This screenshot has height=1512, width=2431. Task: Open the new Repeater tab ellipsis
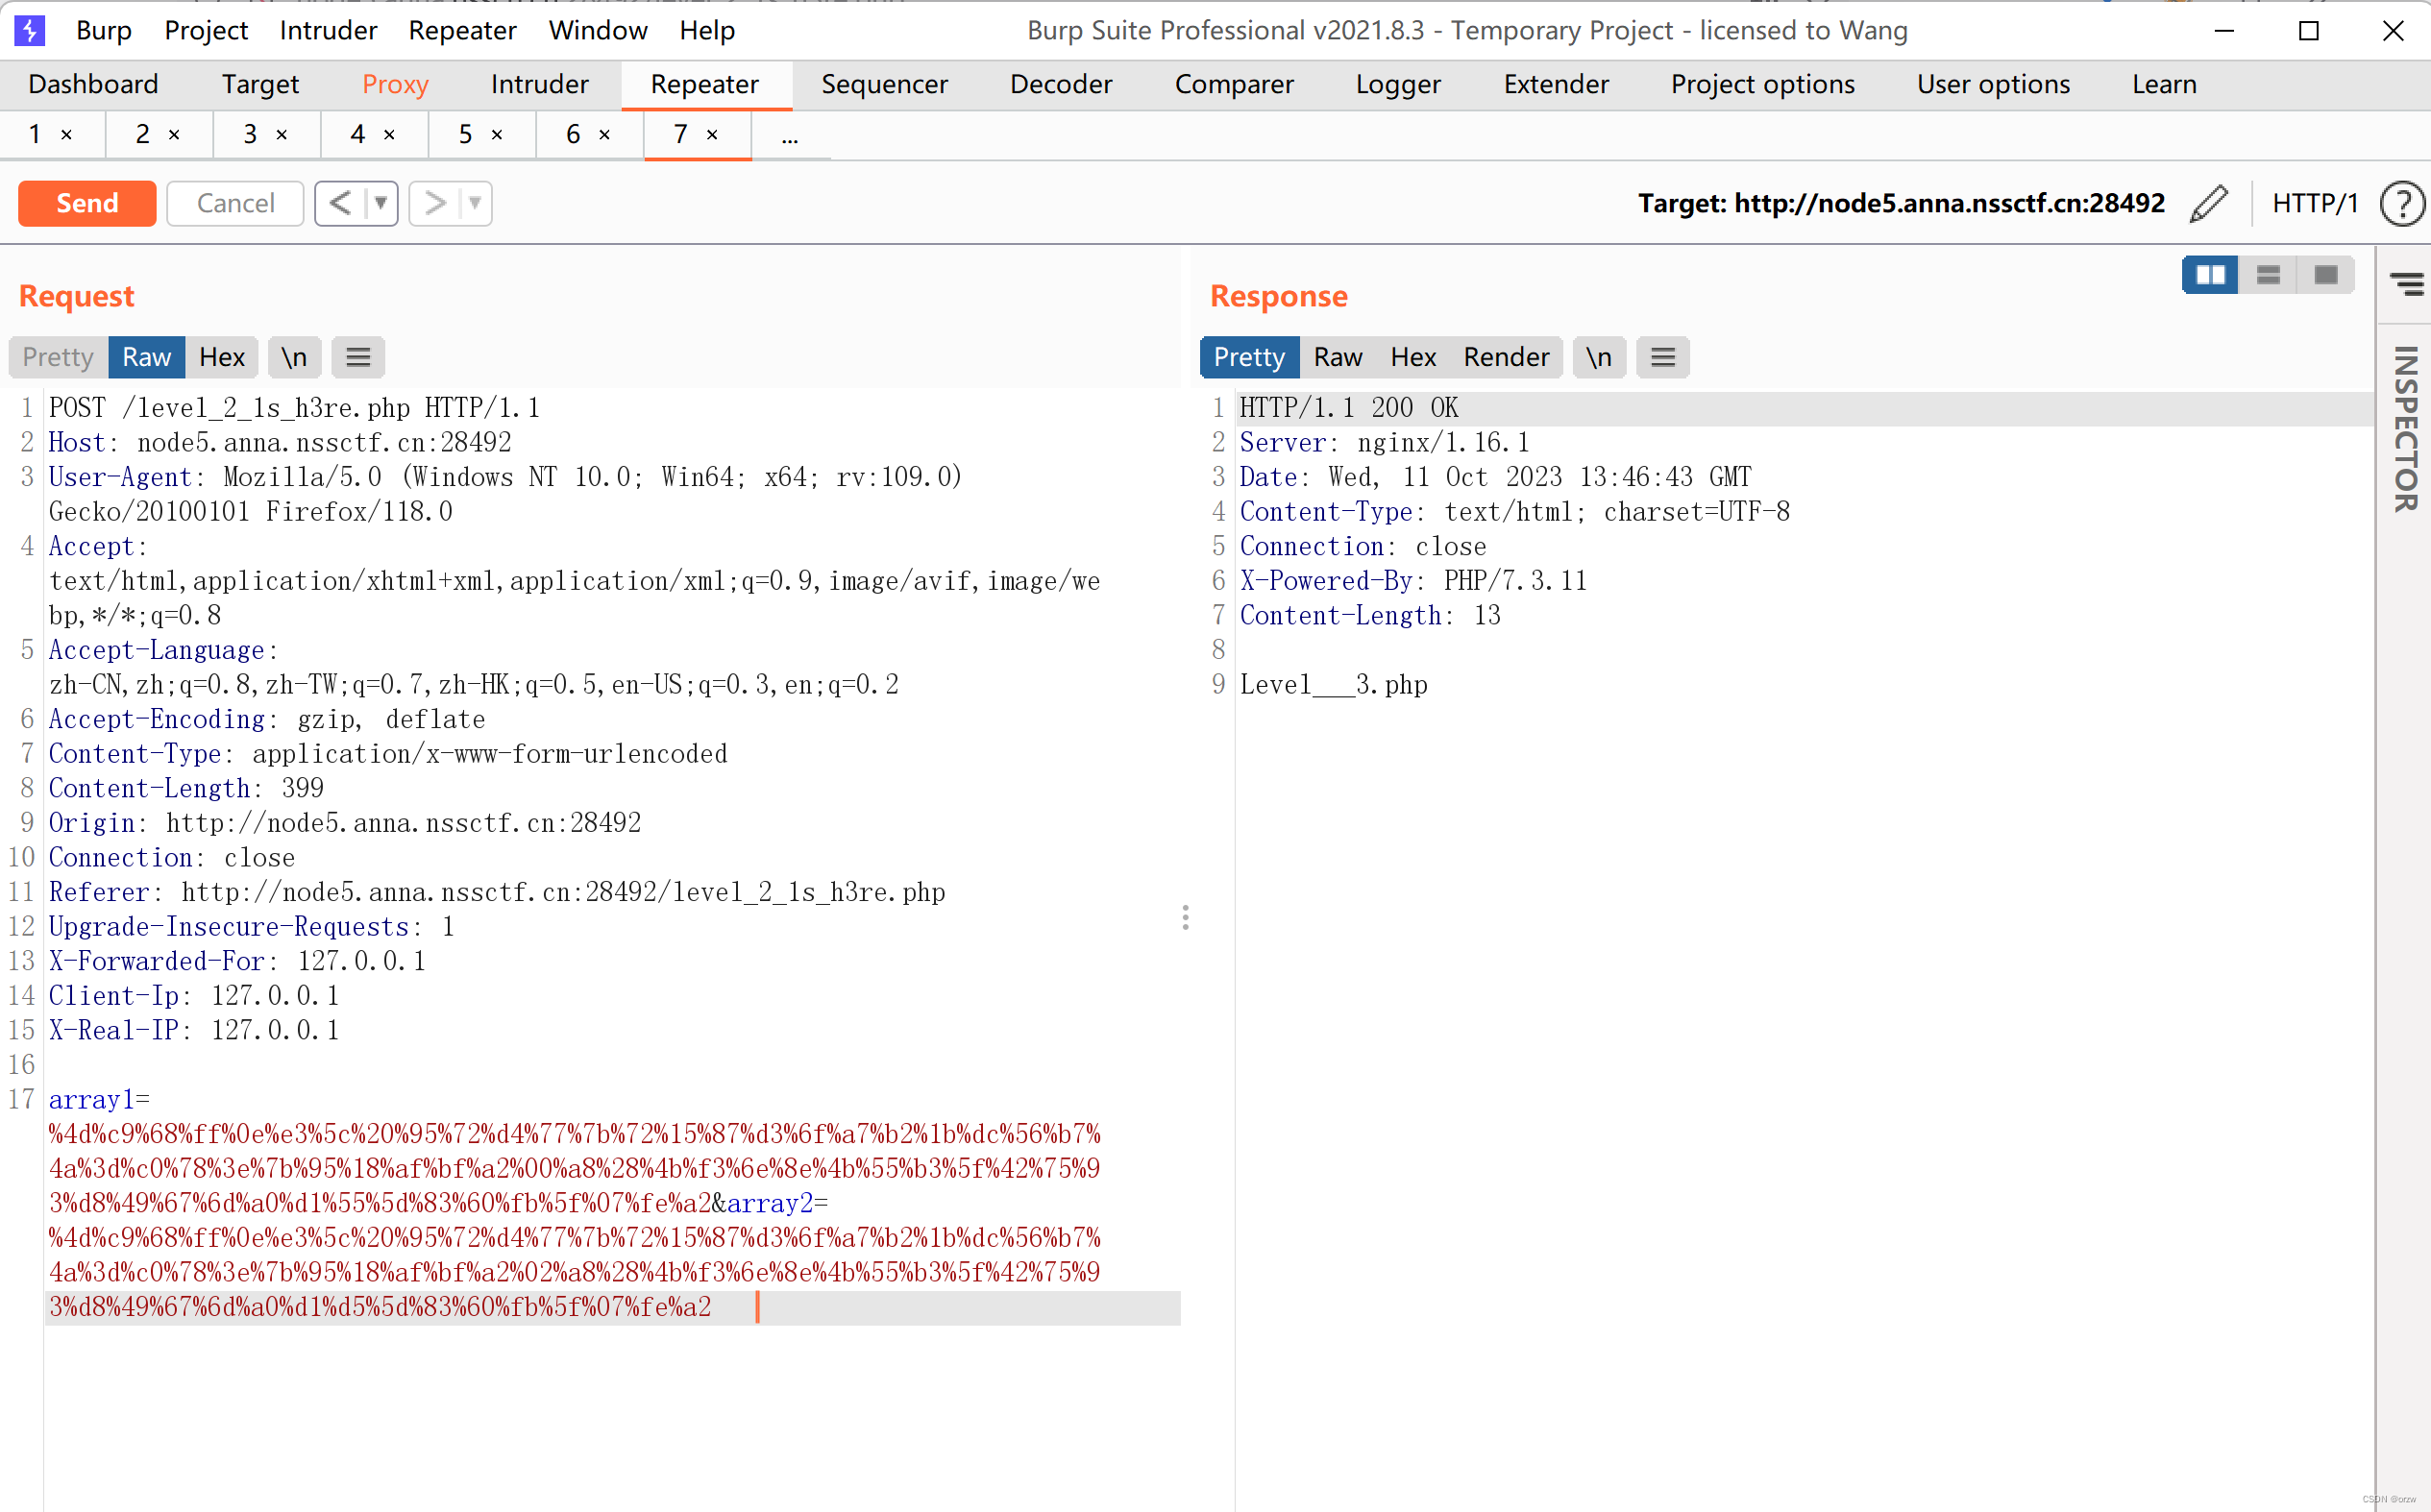tap(790, 135)
